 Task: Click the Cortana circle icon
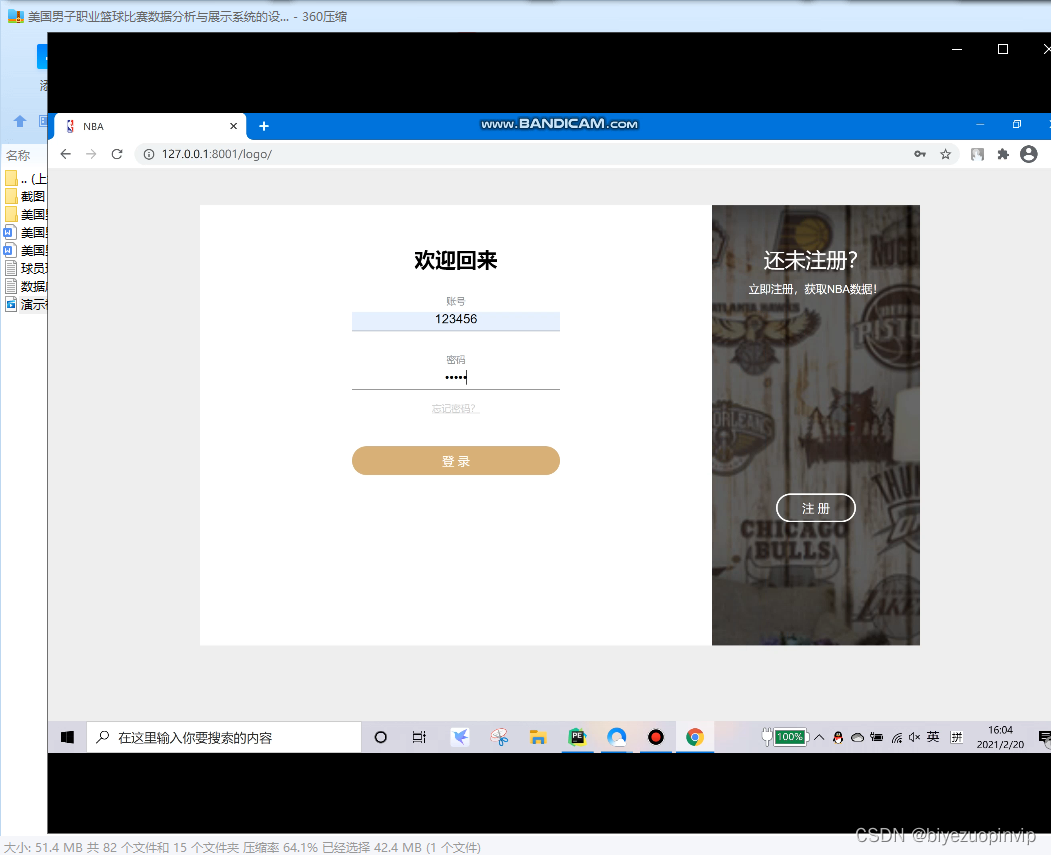pos(380,737)
